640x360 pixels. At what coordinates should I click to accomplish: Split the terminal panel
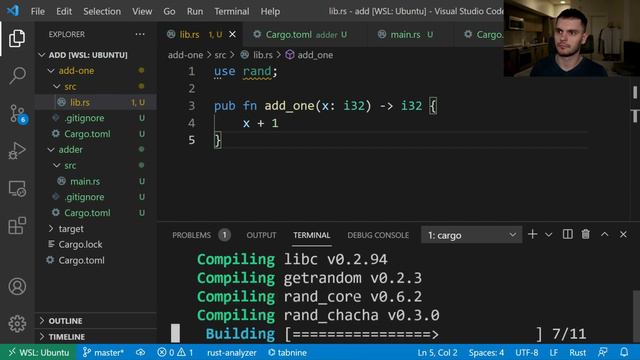(x=567, y=234)
